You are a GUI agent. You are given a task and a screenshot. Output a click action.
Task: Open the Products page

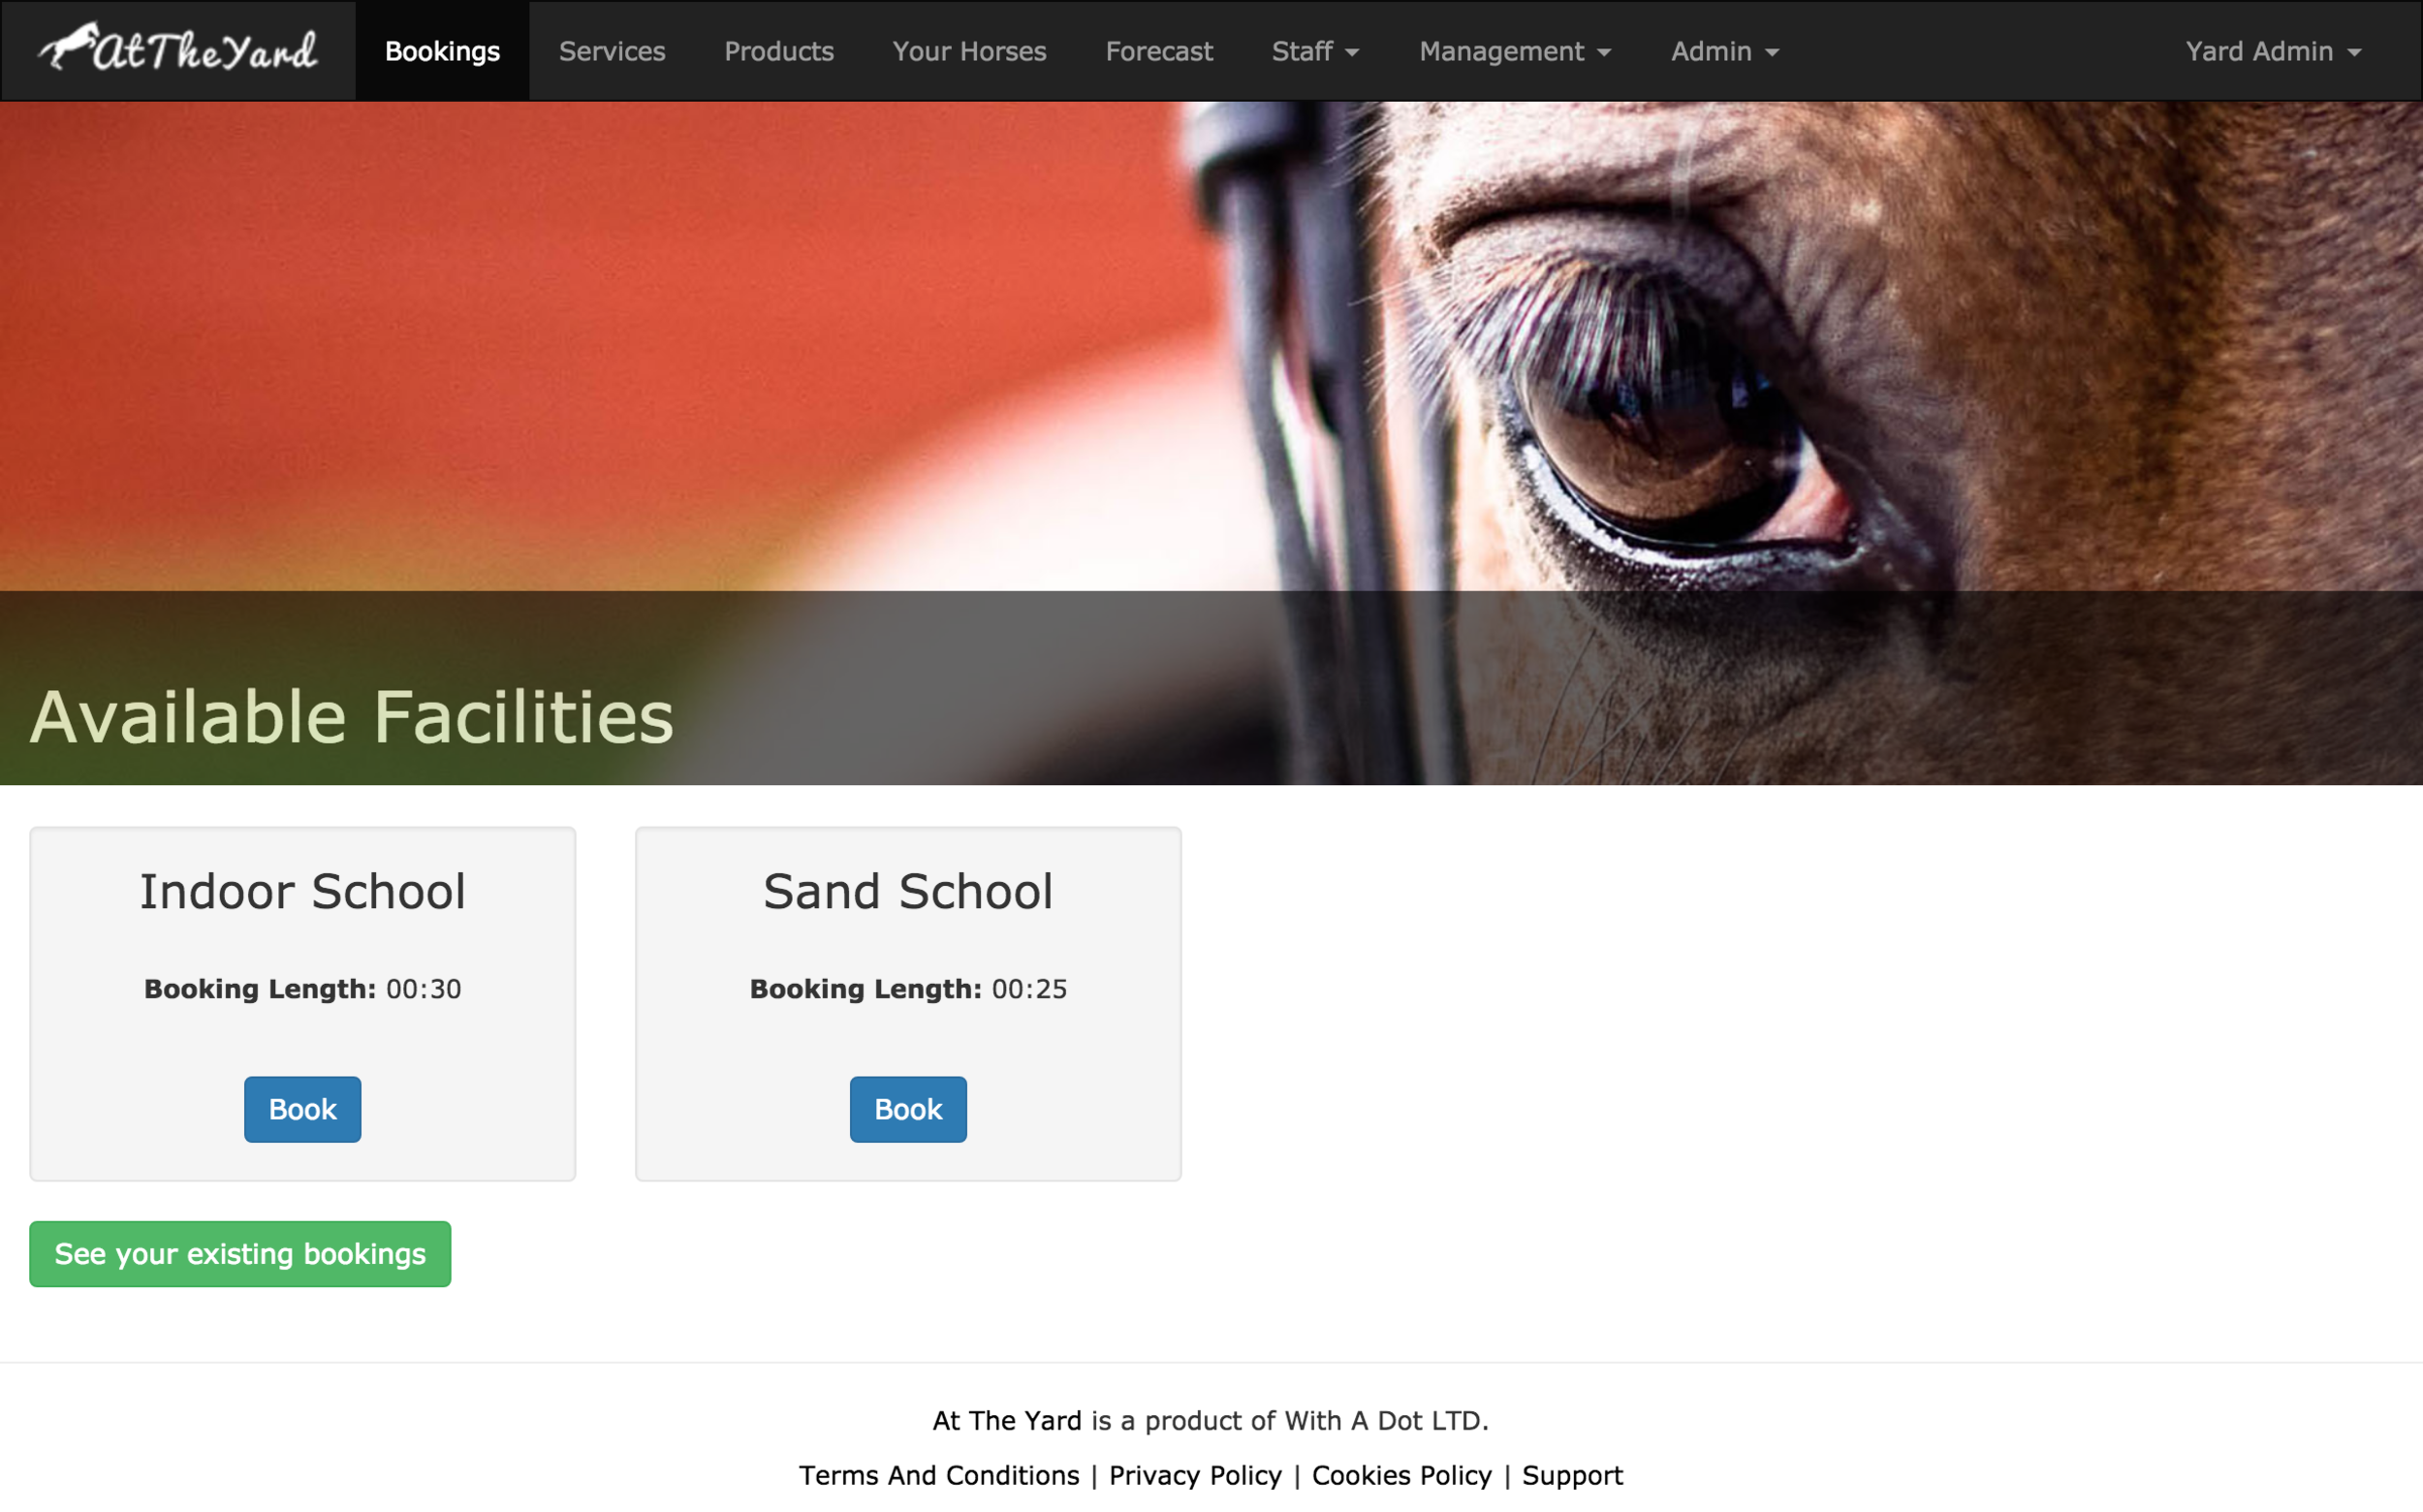779,51
